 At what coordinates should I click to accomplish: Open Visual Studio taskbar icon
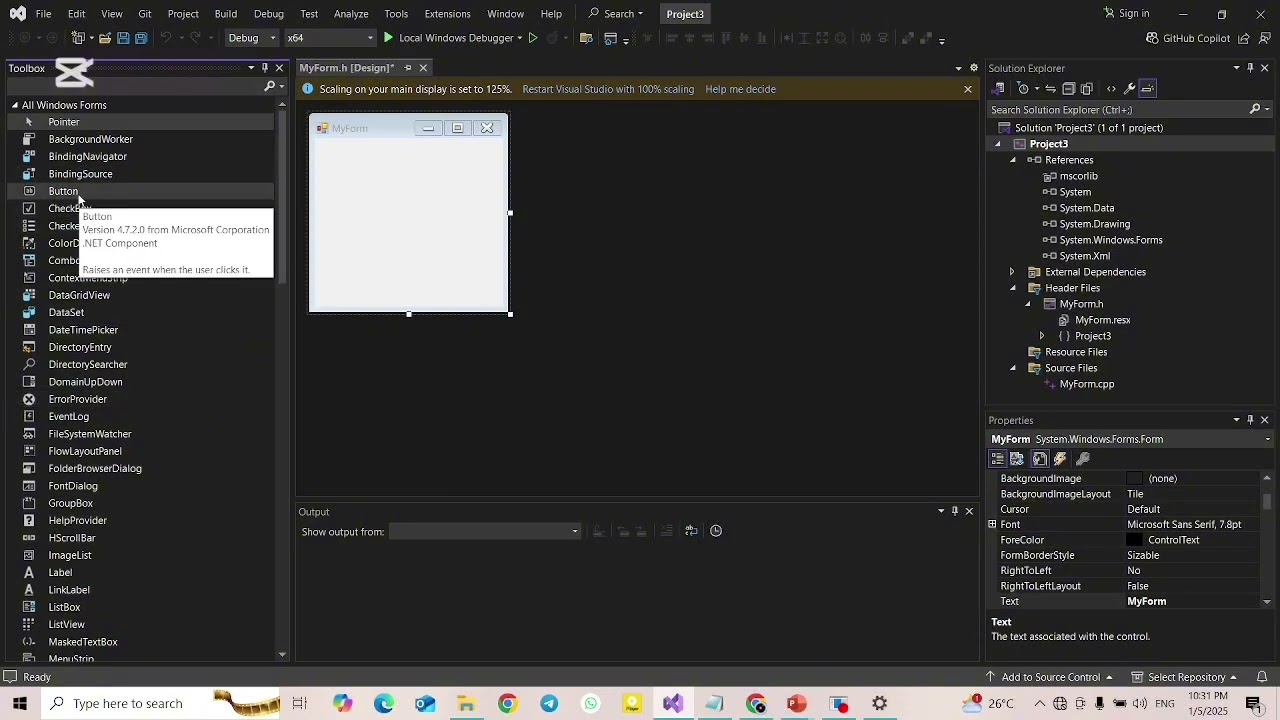pyautogui.click(x=673, y=704)
